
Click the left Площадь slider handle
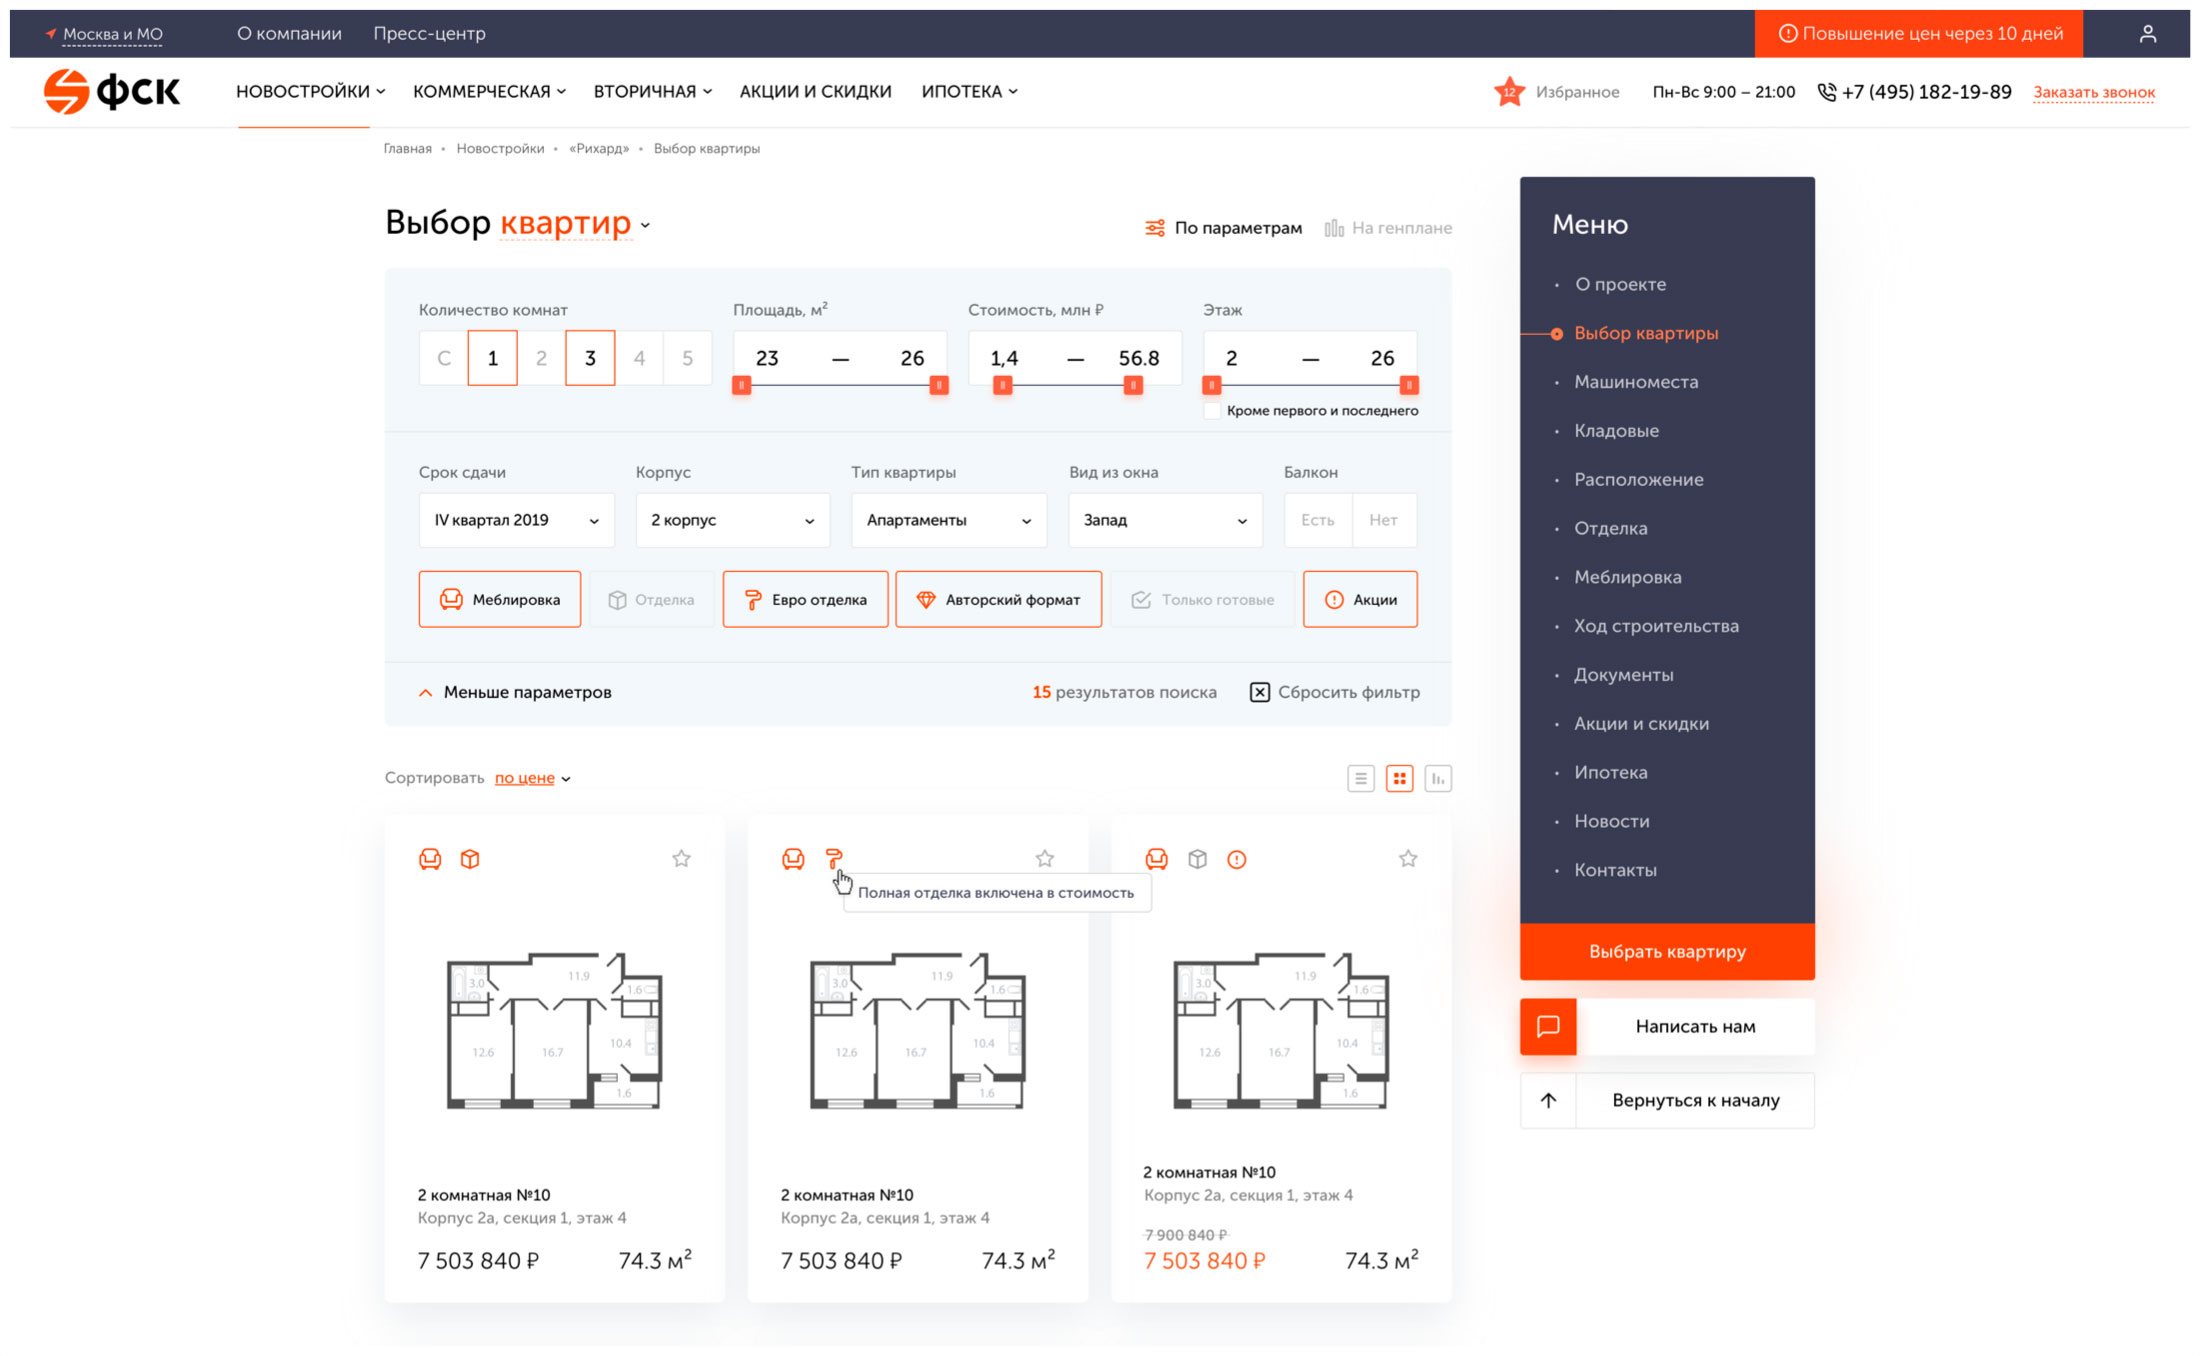(x=741, y=385)
